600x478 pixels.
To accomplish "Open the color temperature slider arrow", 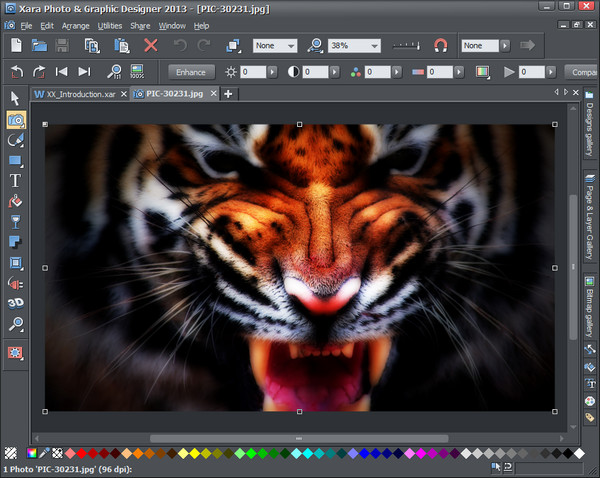I will [459, 72].
